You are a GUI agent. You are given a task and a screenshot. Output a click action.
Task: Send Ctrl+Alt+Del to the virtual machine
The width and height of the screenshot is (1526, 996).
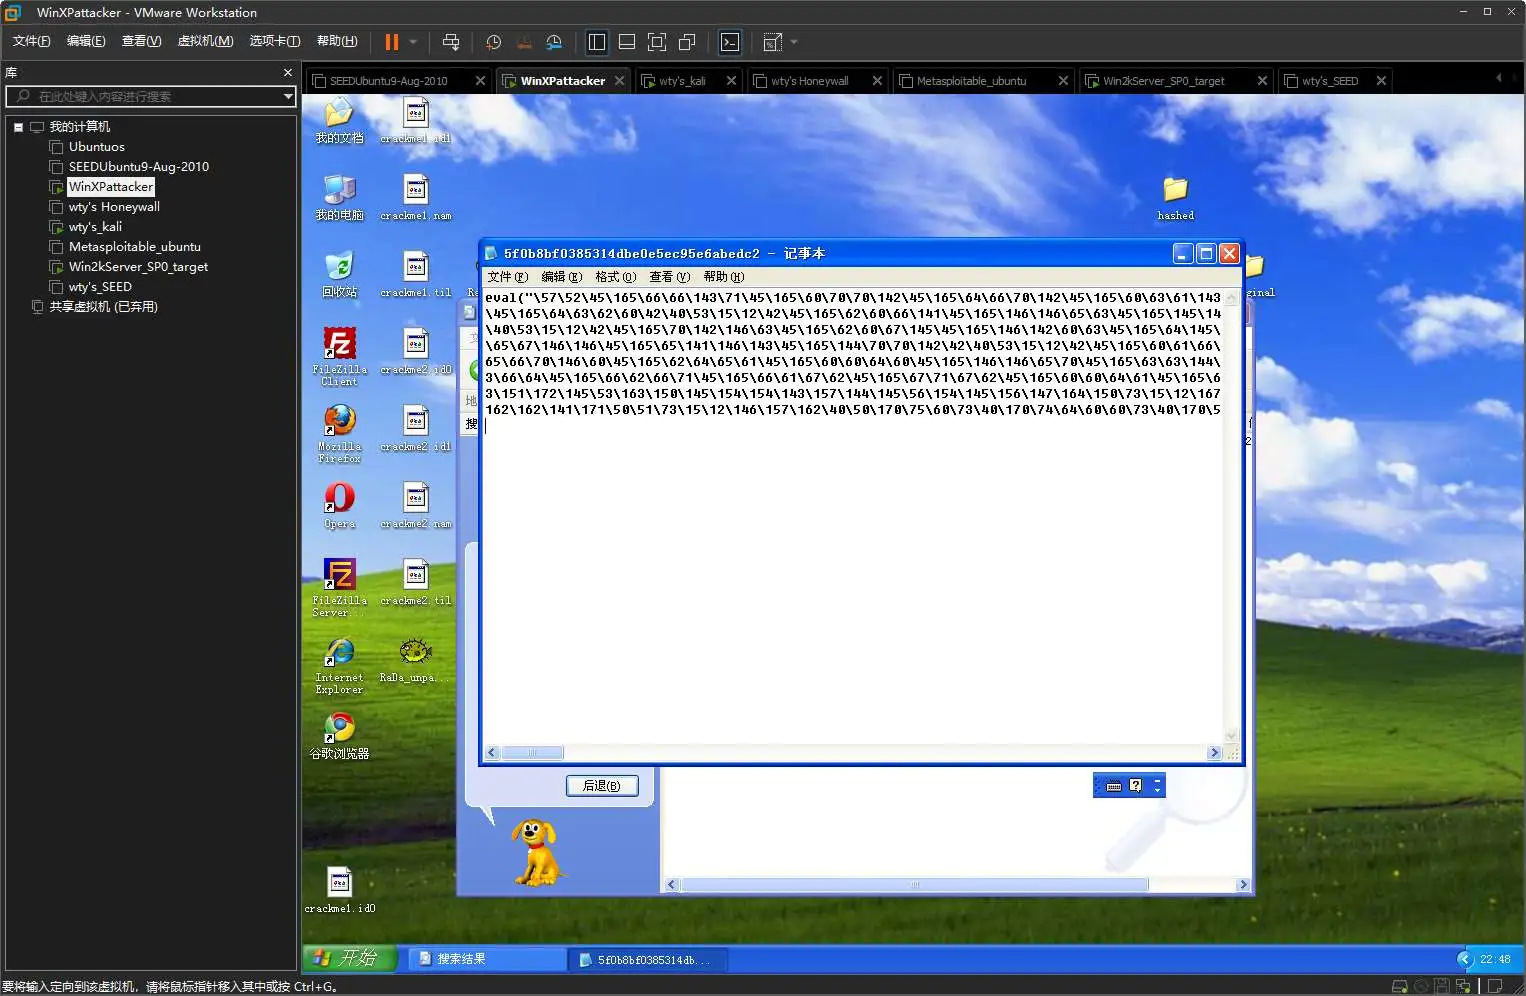[x=451, y=42]
